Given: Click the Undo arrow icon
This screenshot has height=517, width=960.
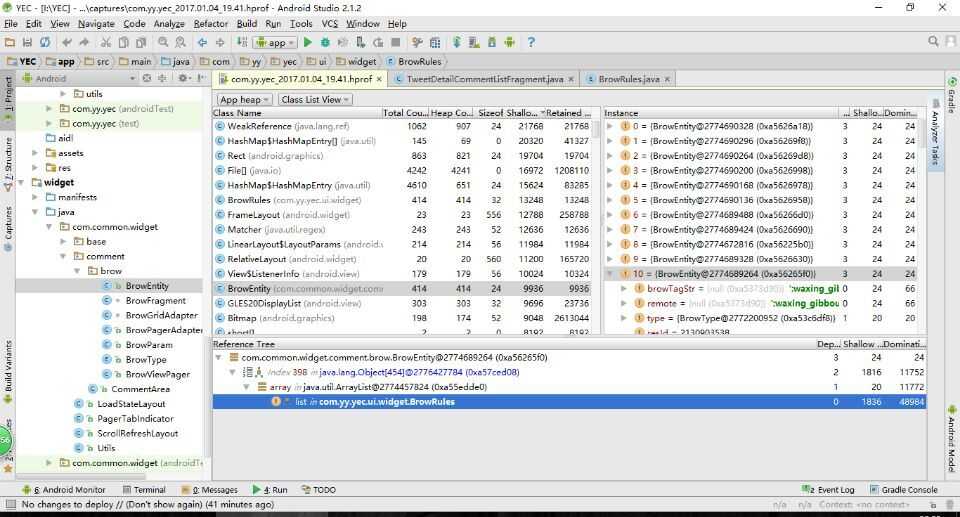Looking at the screenshot, I should (x=67, y=42).
